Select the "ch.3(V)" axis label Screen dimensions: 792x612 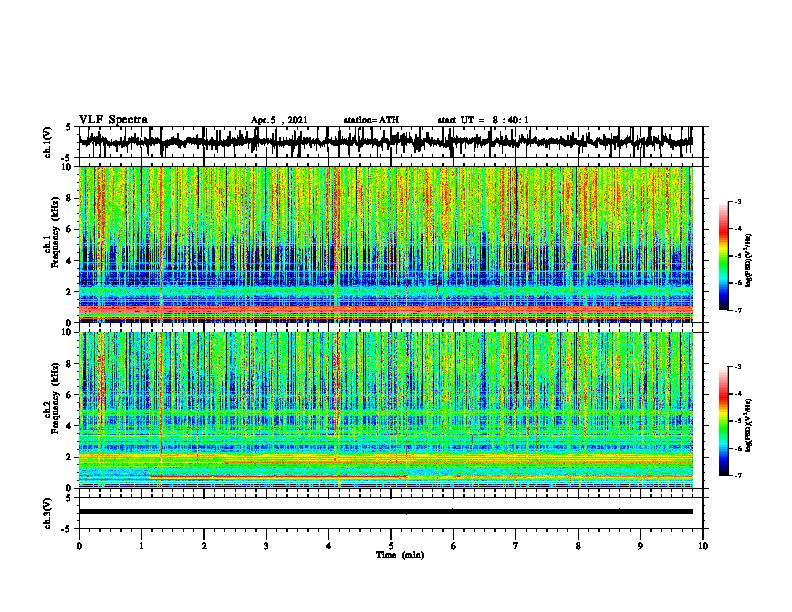click(47, 514)
